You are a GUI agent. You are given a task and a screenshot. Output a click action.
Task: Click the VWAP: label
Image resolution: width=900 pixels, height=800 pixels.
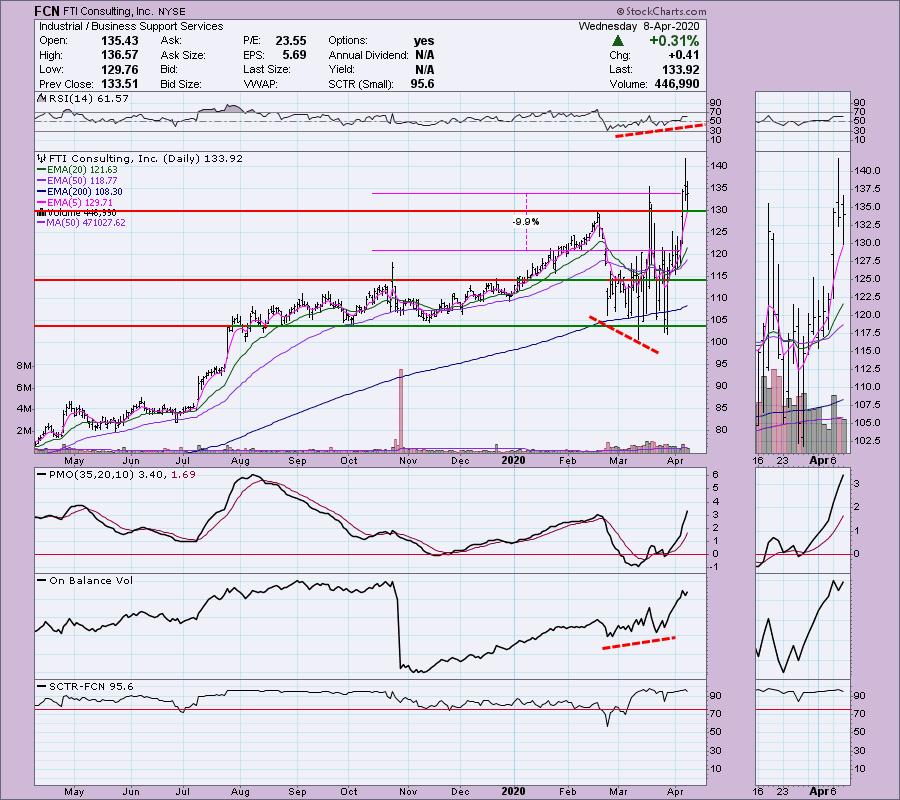(260, 84)
